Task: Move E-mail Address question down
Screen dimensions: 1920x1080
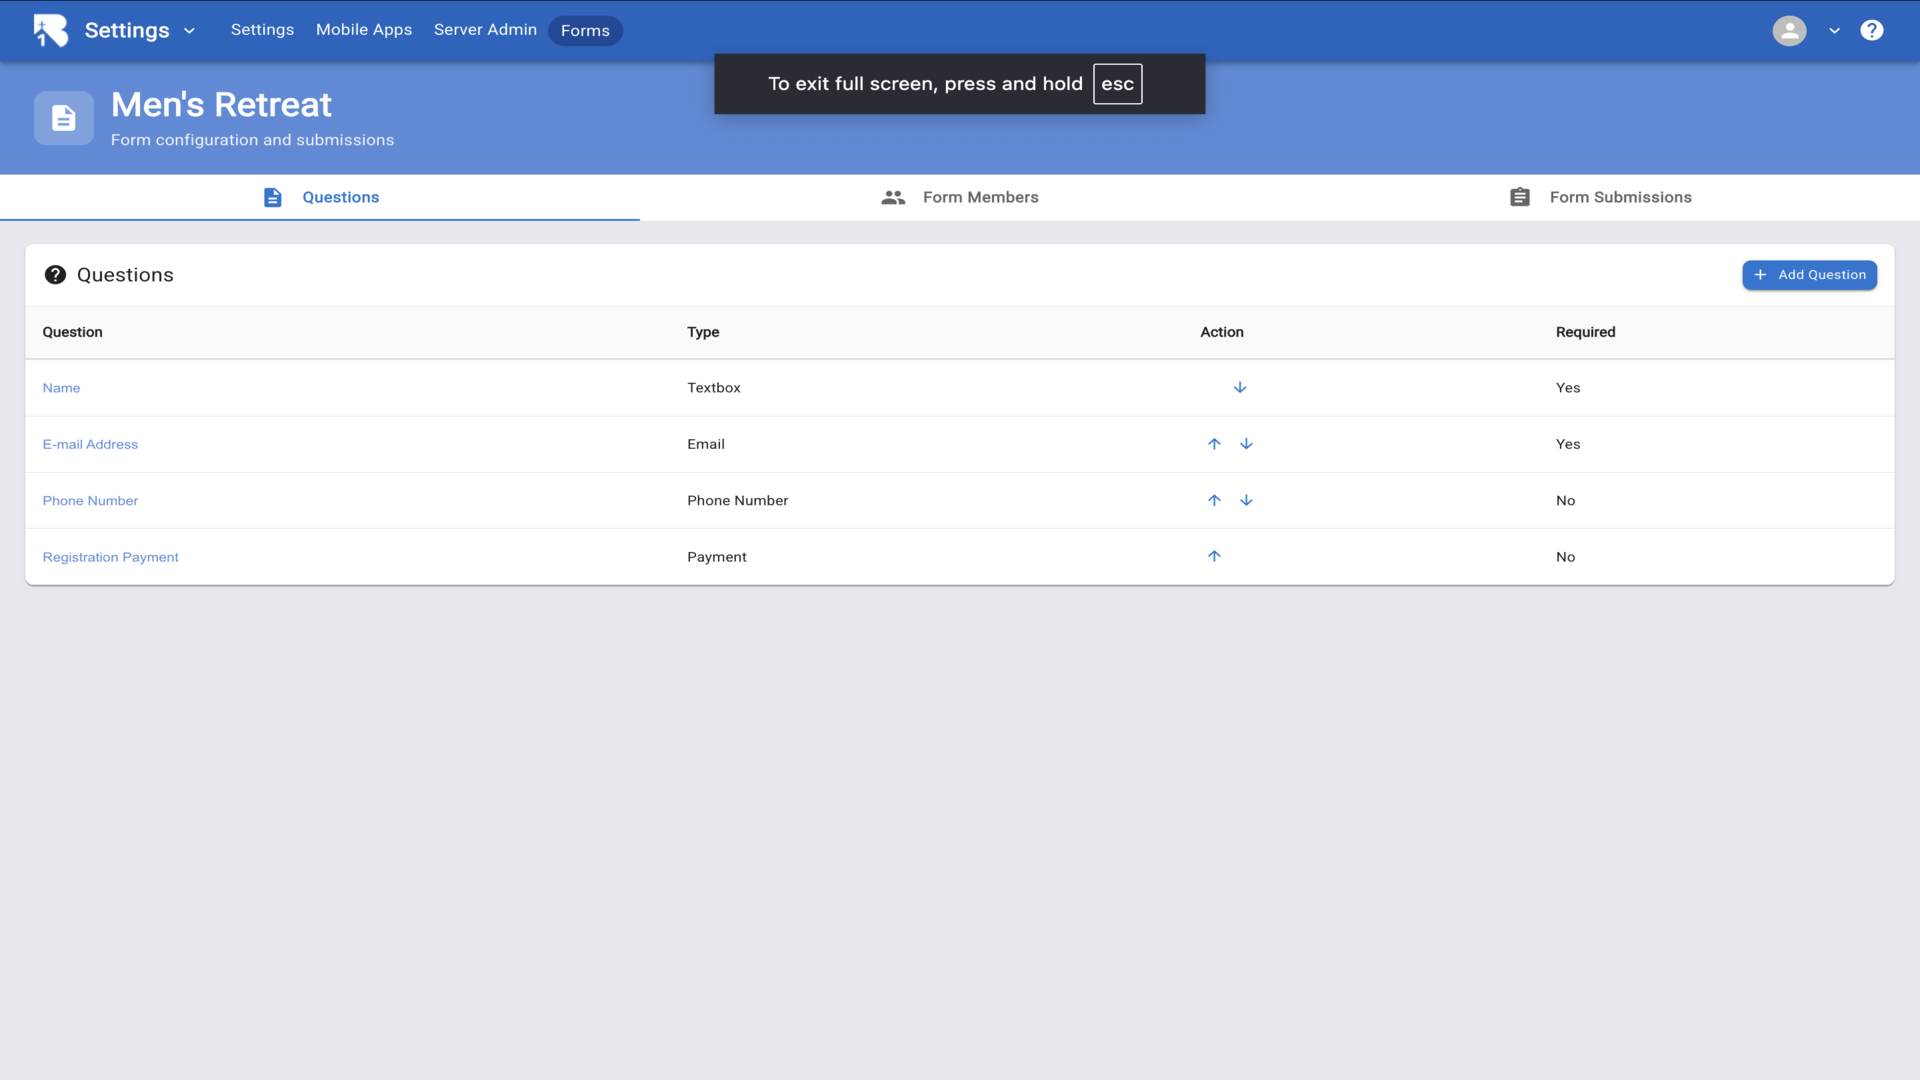Action: (x=1246, y=444)
